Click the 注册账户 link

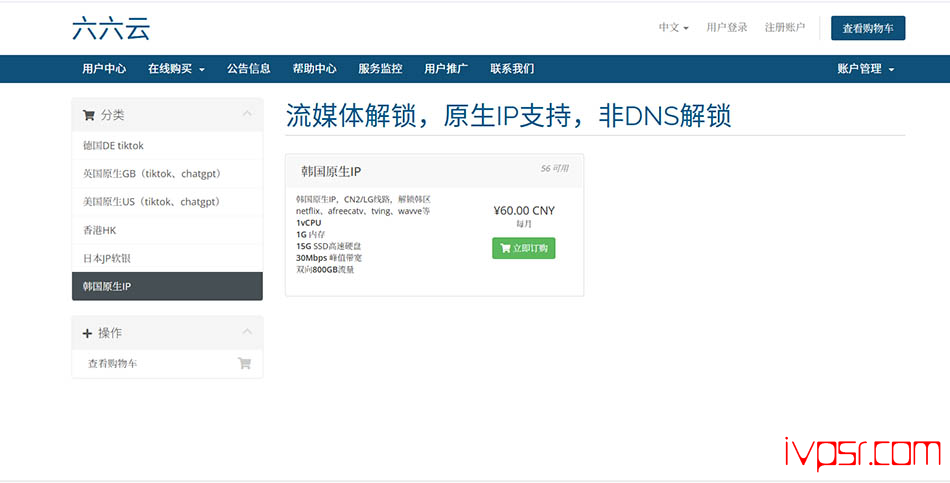point(784,28)
